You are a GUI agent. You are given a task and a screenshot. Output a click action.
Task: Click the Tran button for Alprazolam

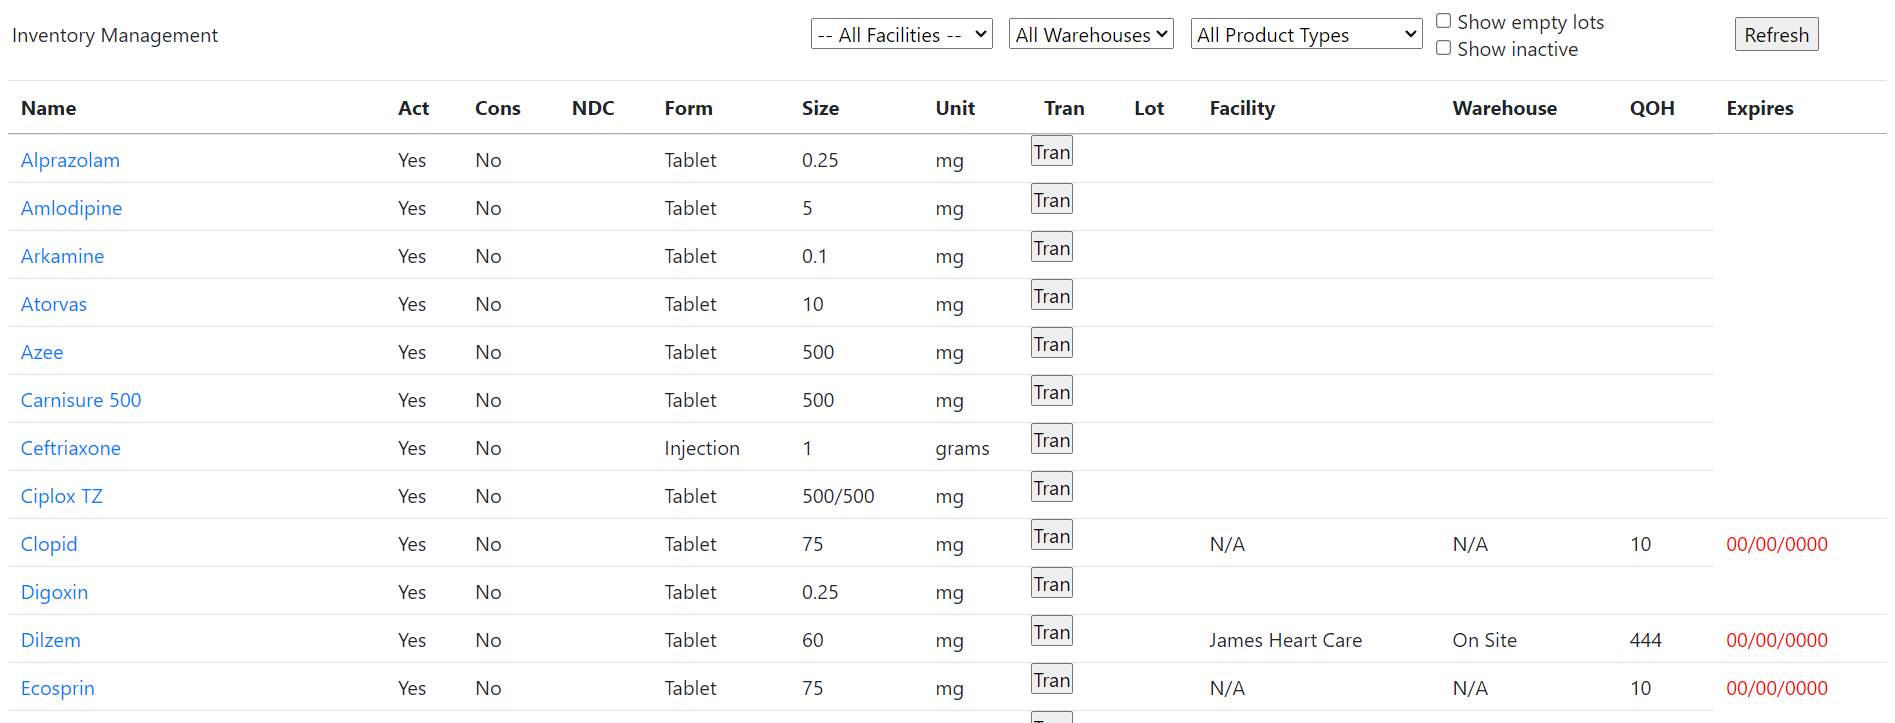coord(1052,152)
